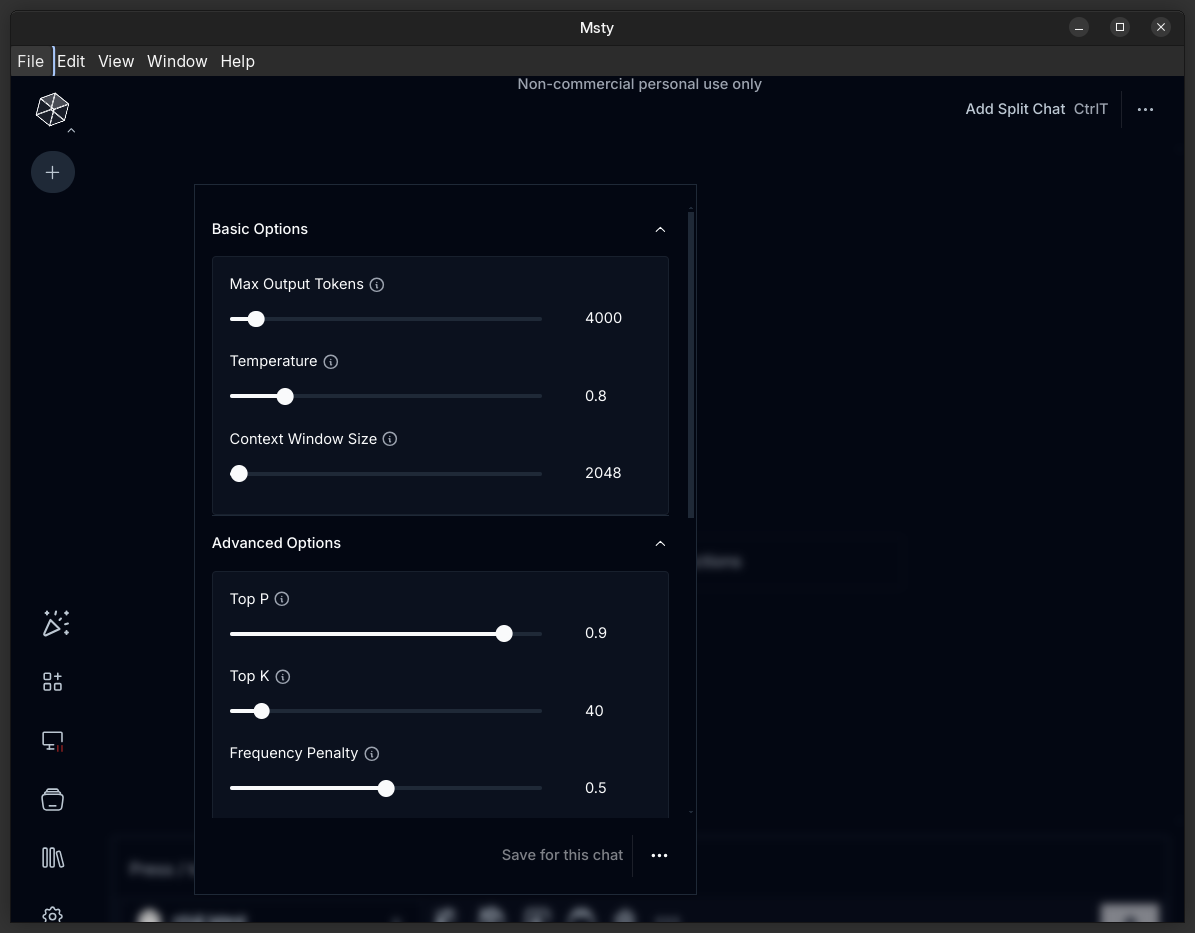Screen dimensions: 1195x933
Task: Click Add Split Chat button
Action: coord(1015,109)
